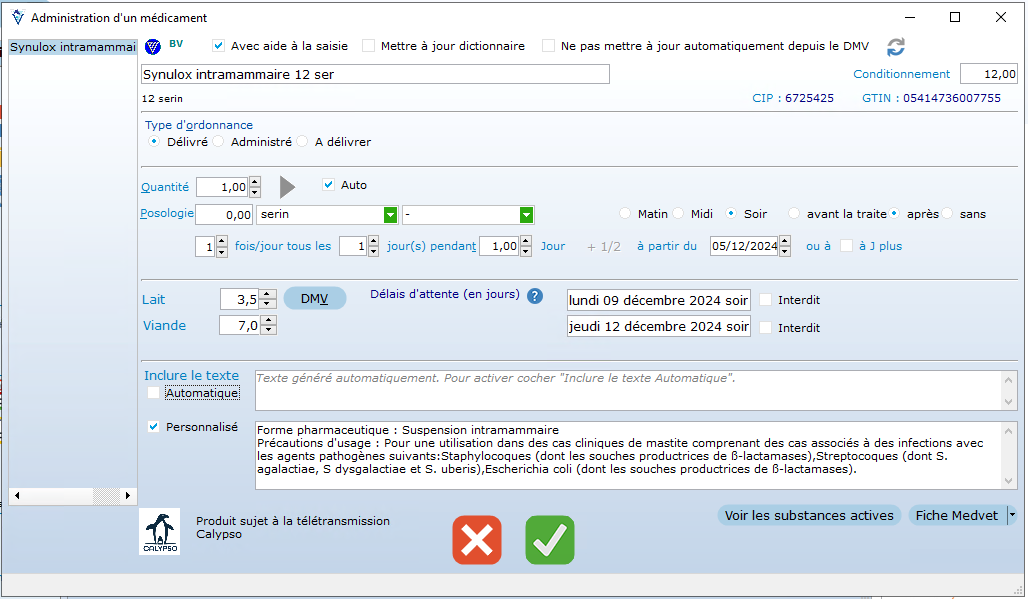The height and width of the screenshot is (599, 1028).
Task: Open the waiting period help question mark
Action: point(535,296)
